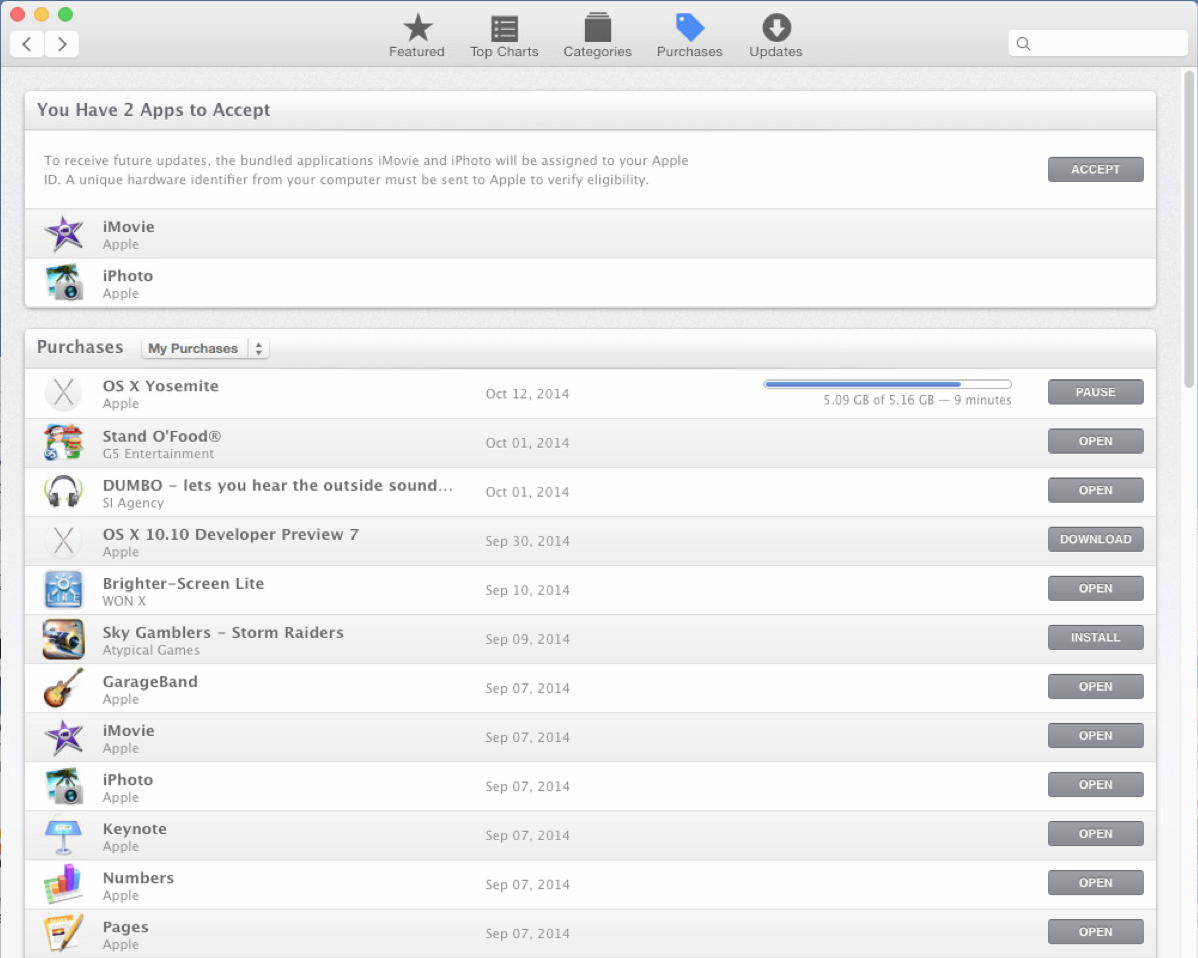Viewport: 1198px width, 958px height.
Task: Open Pages
Action: pyautogui.click(x=1095, y=931)
